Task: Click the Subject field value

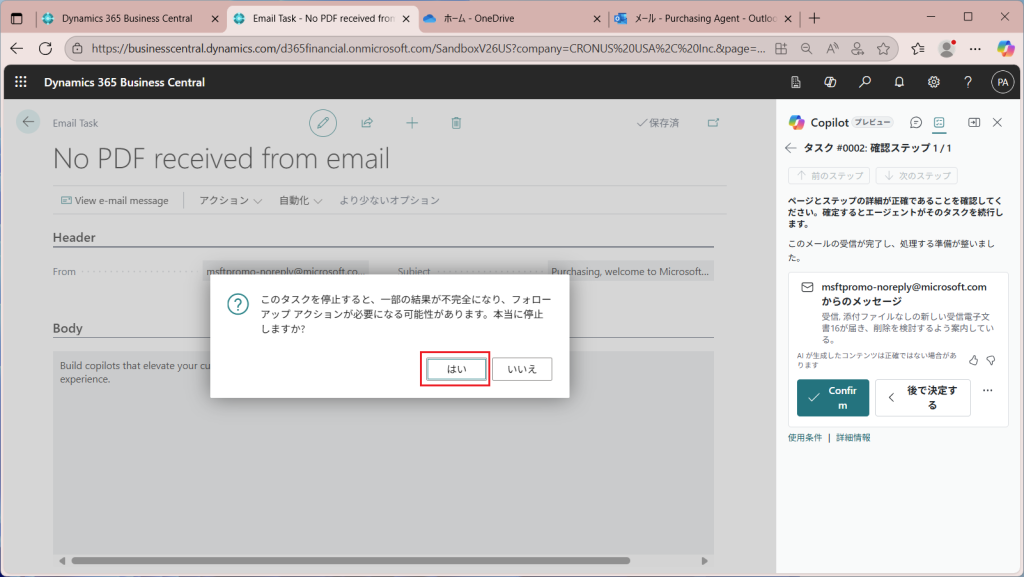Action: (x=630, y=271)
